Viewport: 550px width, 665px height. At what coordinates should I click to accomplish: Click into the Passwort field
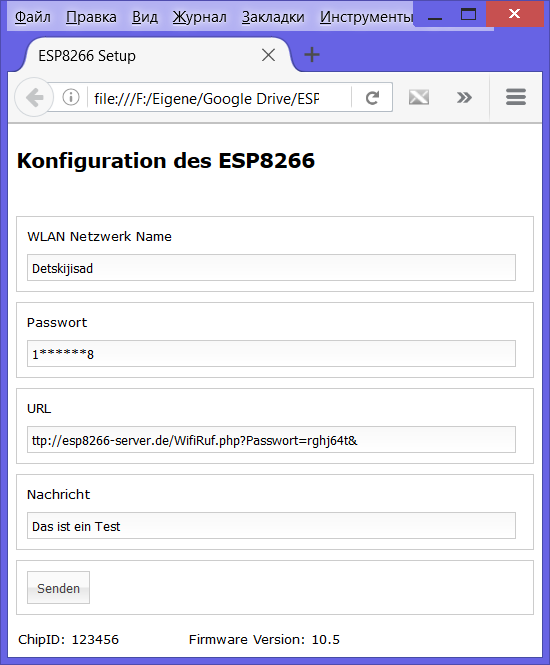pyautogui.click(x=271, y=354)
